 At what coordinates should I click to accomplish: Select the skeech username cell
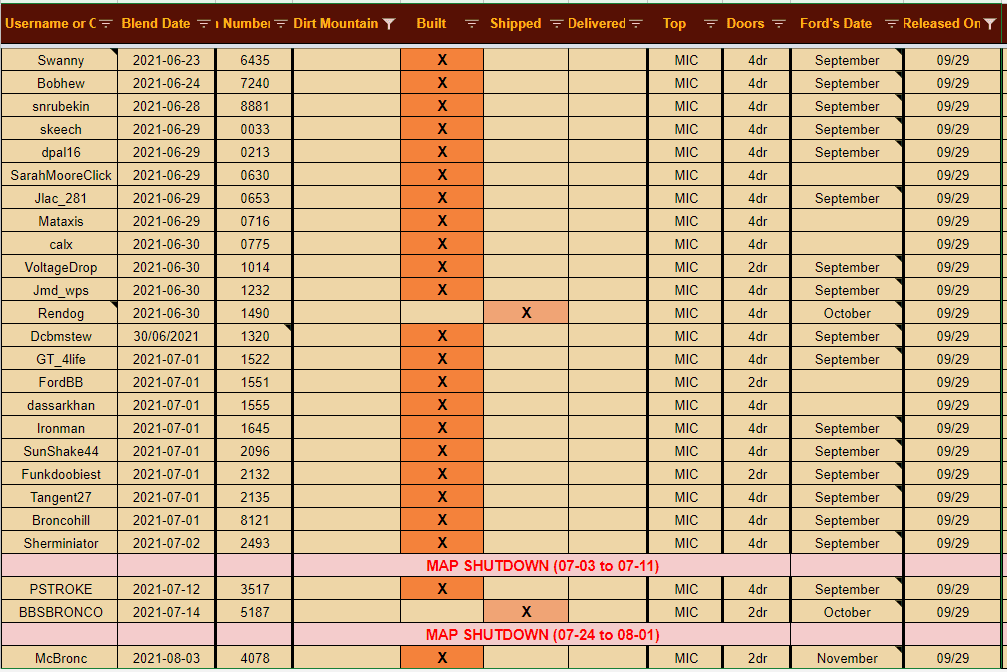pyautogui.click(x=60, y=130)
